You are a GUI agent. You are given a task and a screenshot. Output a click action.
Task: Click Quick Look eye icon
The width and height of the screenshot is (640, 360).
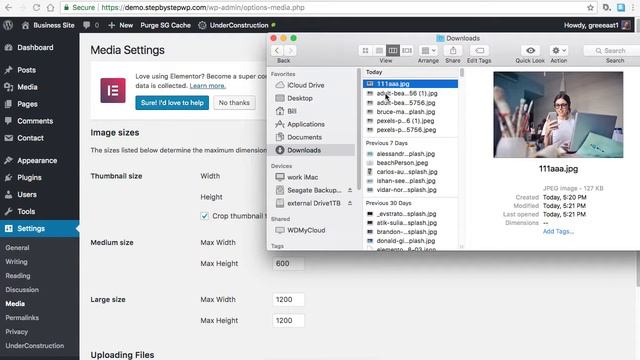[x=530, y=51]
